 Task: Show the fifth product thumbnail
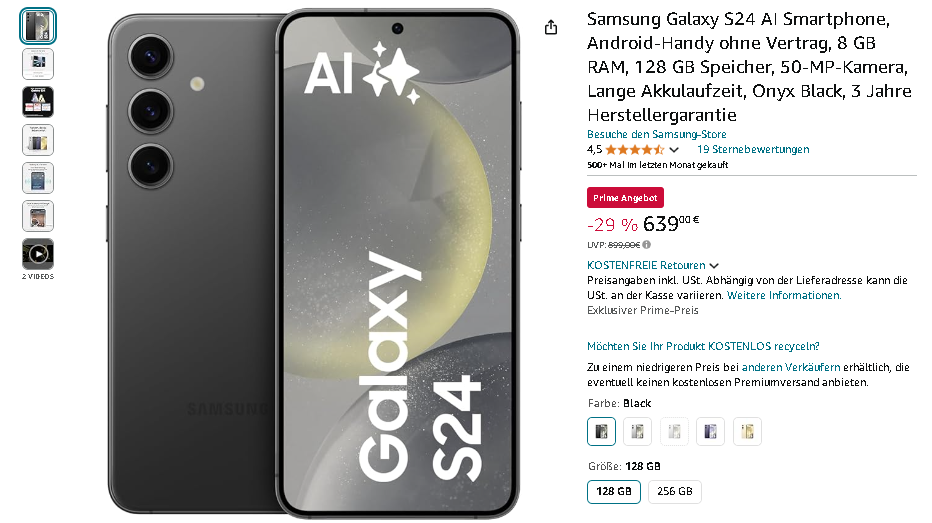coord(38,178)
